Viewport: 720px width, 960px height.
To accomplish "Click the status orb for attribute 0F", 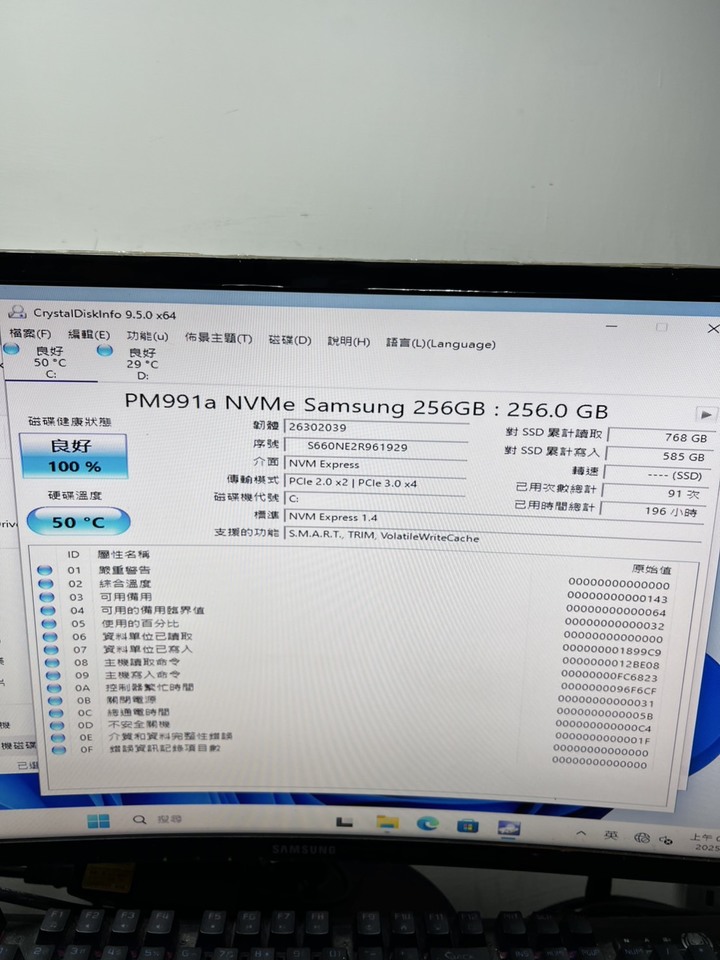I will (59, 749).
